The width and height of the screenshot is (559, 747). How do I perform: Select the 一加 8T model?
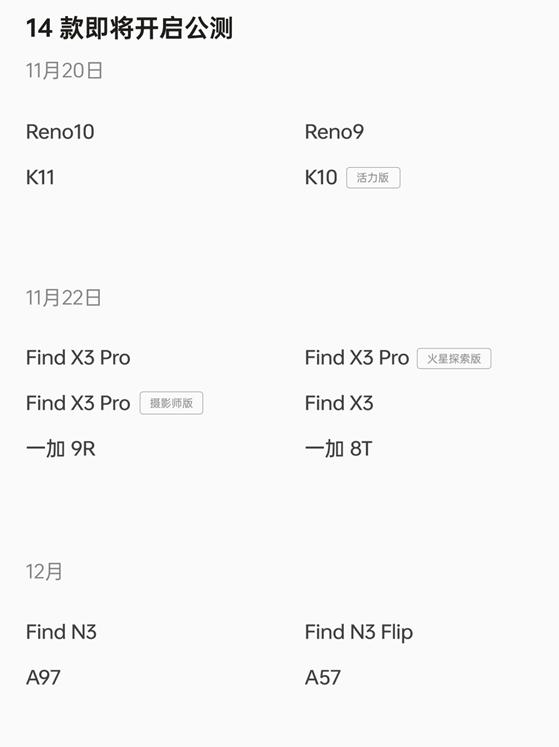338,449
